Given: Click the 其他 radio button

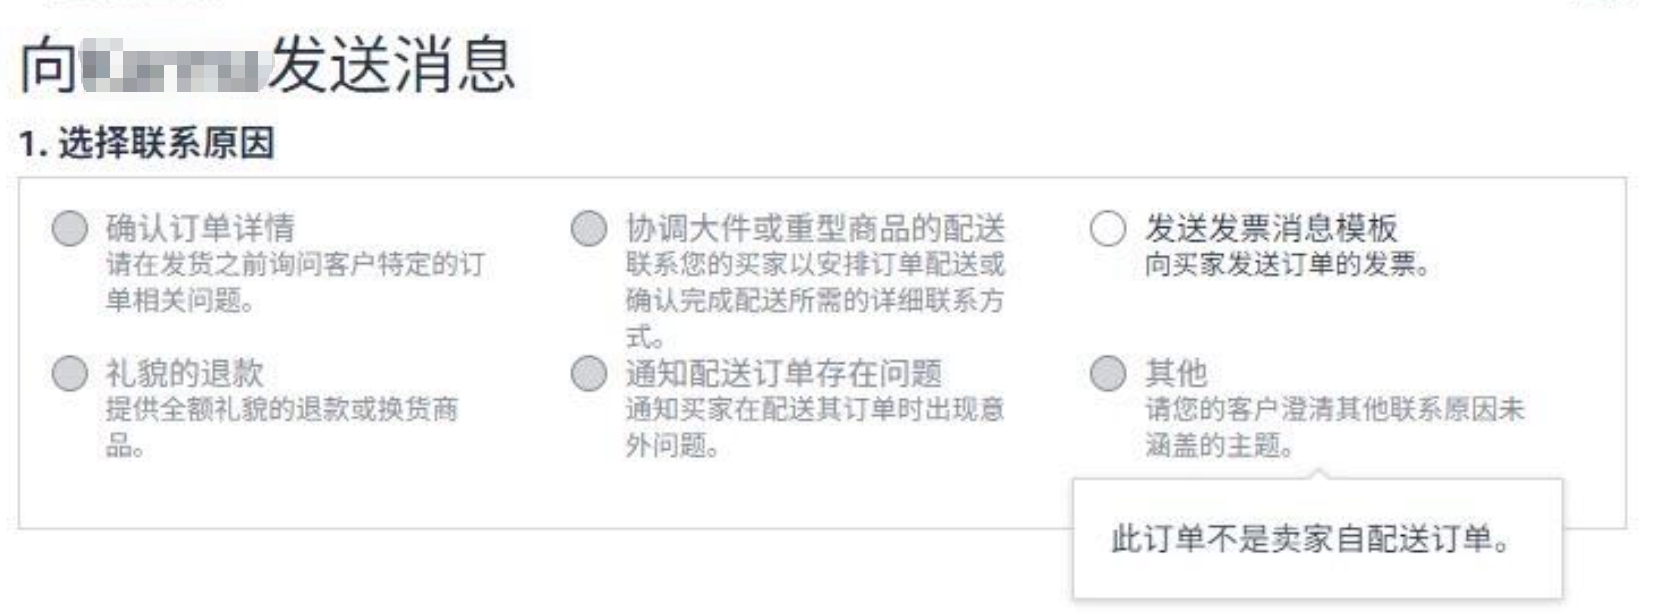Looking at the screenshot, I should [1108, 373].
